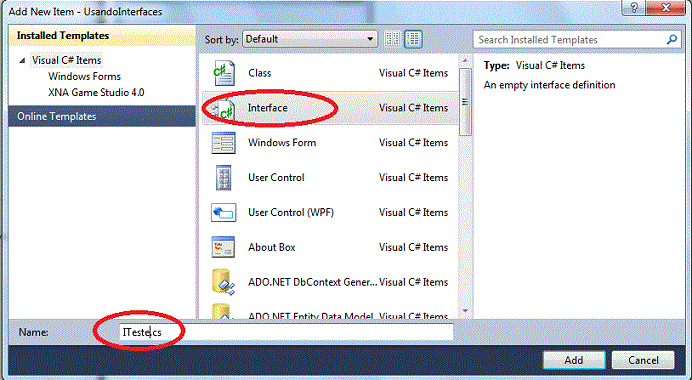Click the Cancel button
The height and width of the screenshot is (380, 692).
click(643, 360)
